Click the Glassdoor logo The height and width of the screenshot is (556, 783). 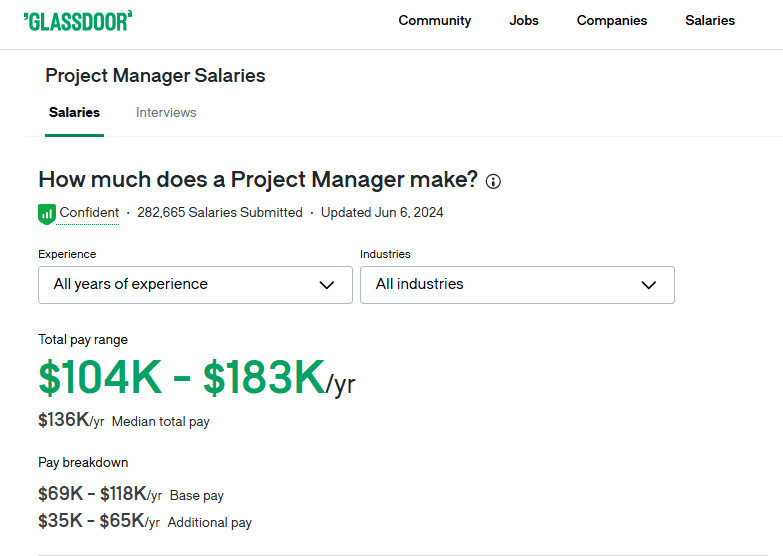78,21
